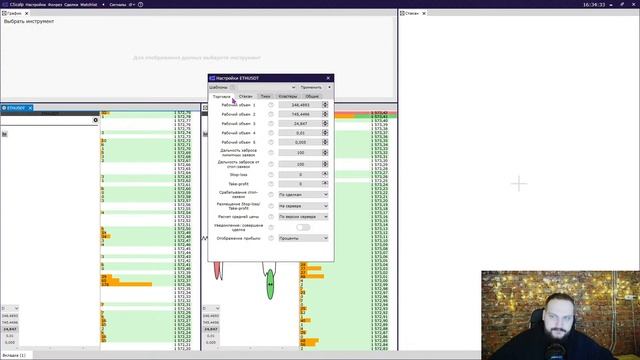Open Срабатывание стоп-заявок dropdown
640x360 pixels.
pyautogui.click(x=303, y=195)
